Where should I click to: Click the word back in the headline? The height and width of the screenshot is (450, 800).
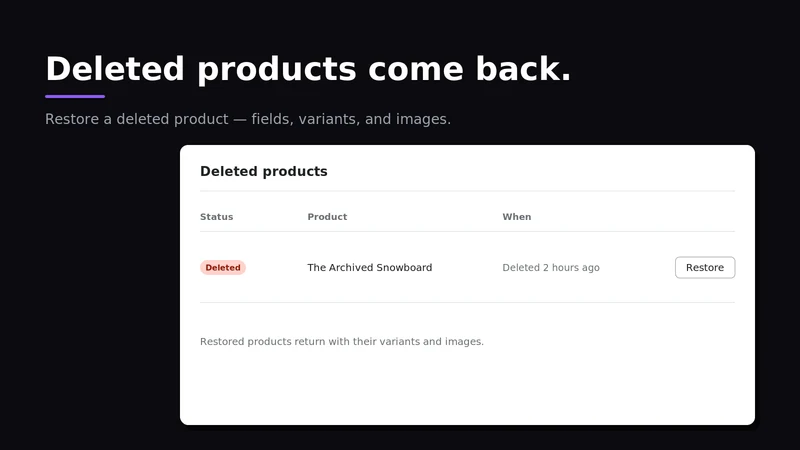click(523, 69)
